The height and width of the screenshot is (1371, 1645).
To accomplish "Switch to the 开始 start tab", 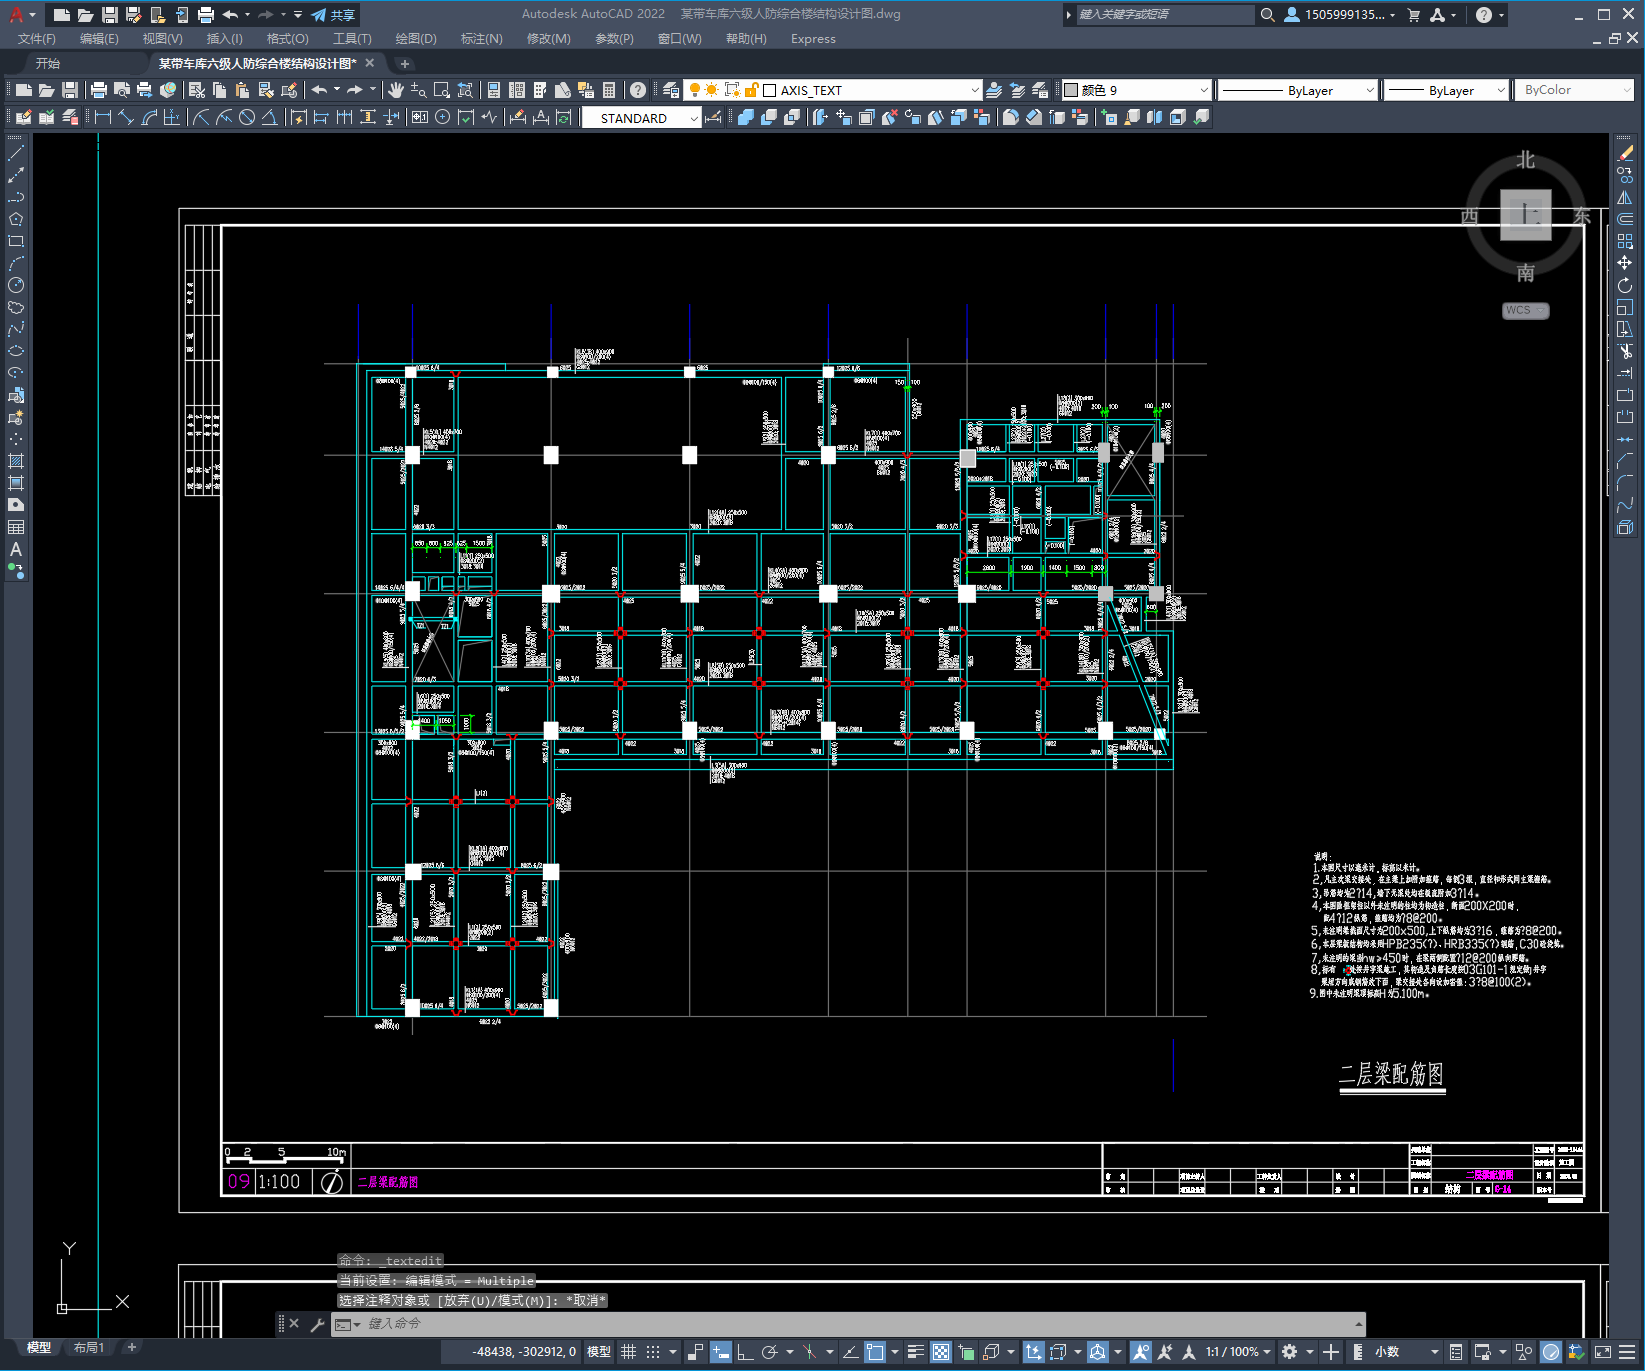I will pos(48,63).
